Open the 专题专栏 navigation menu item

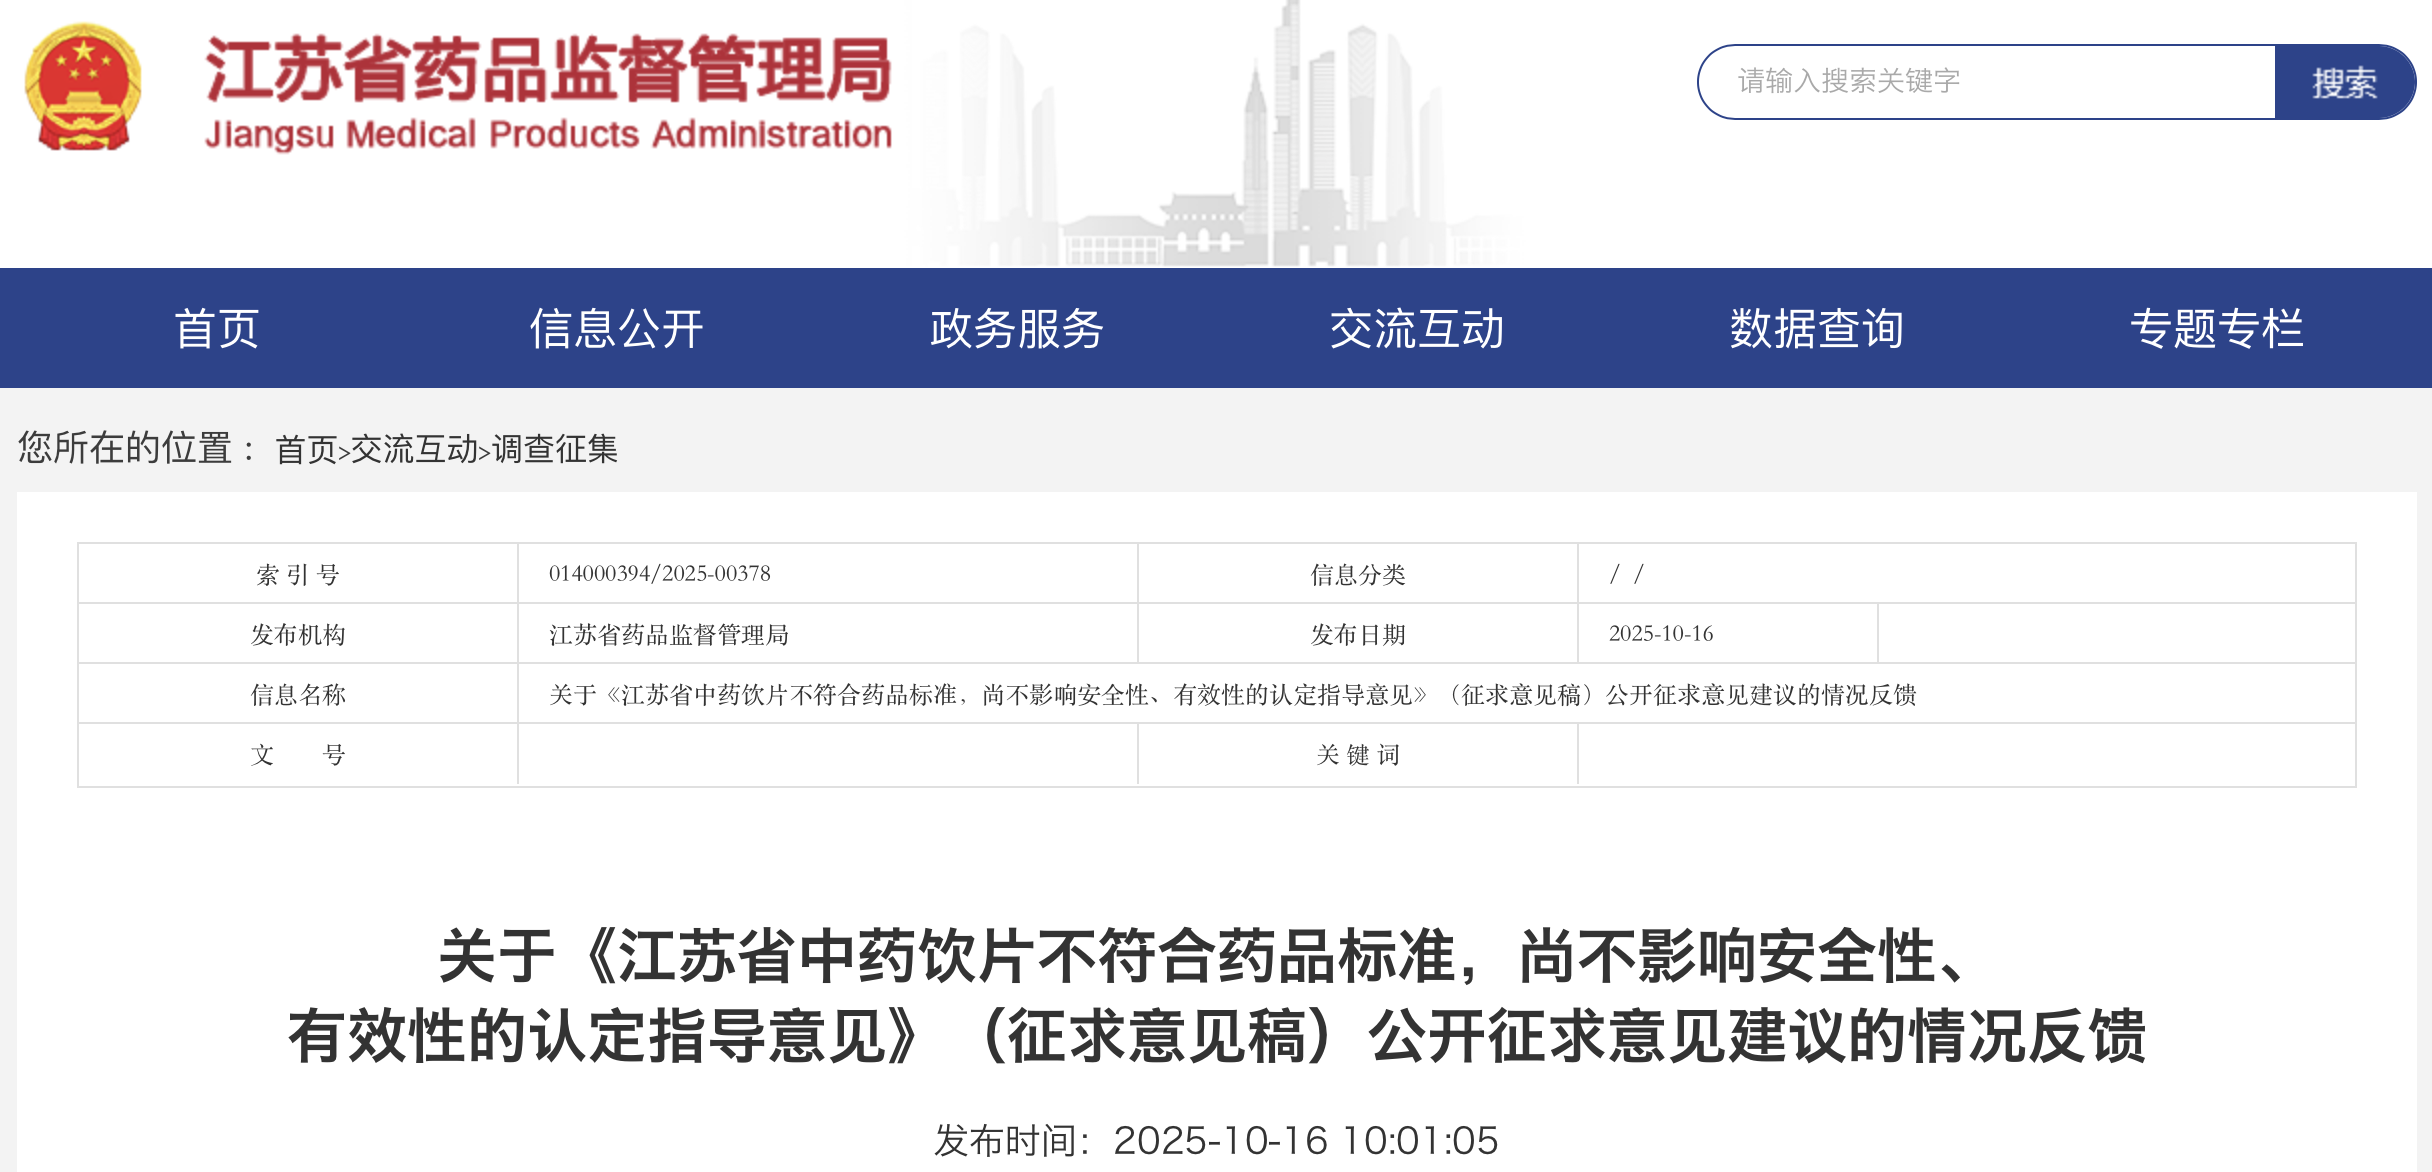click(2216, 329)
